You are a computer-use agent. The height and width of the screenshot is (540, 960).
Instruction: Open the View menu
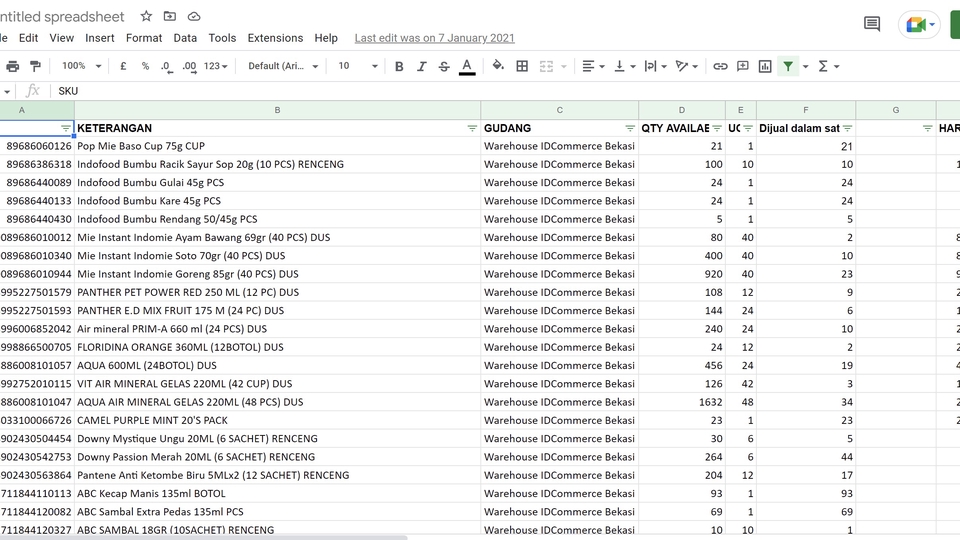tap(61, 38)
